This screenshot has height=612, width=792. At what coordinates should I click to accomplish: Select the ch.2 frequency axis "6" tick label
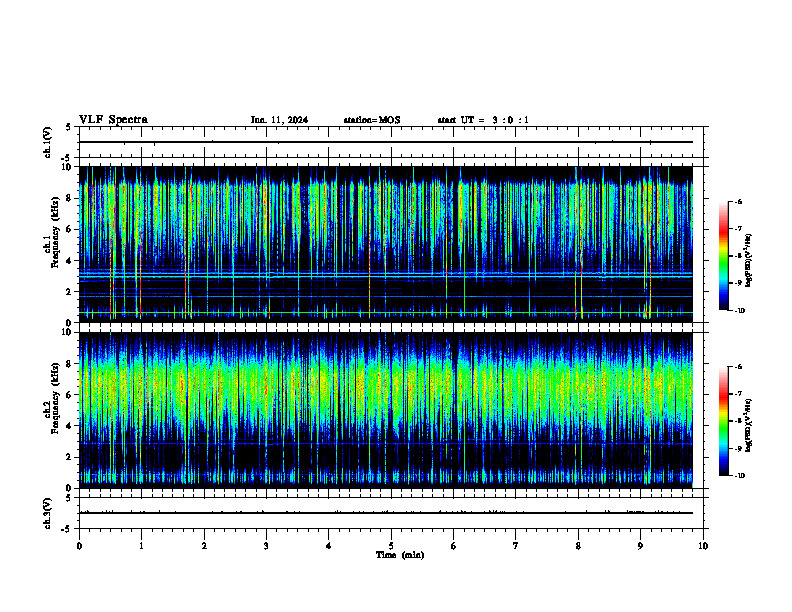pyautogui.click(x=71, y=395)
